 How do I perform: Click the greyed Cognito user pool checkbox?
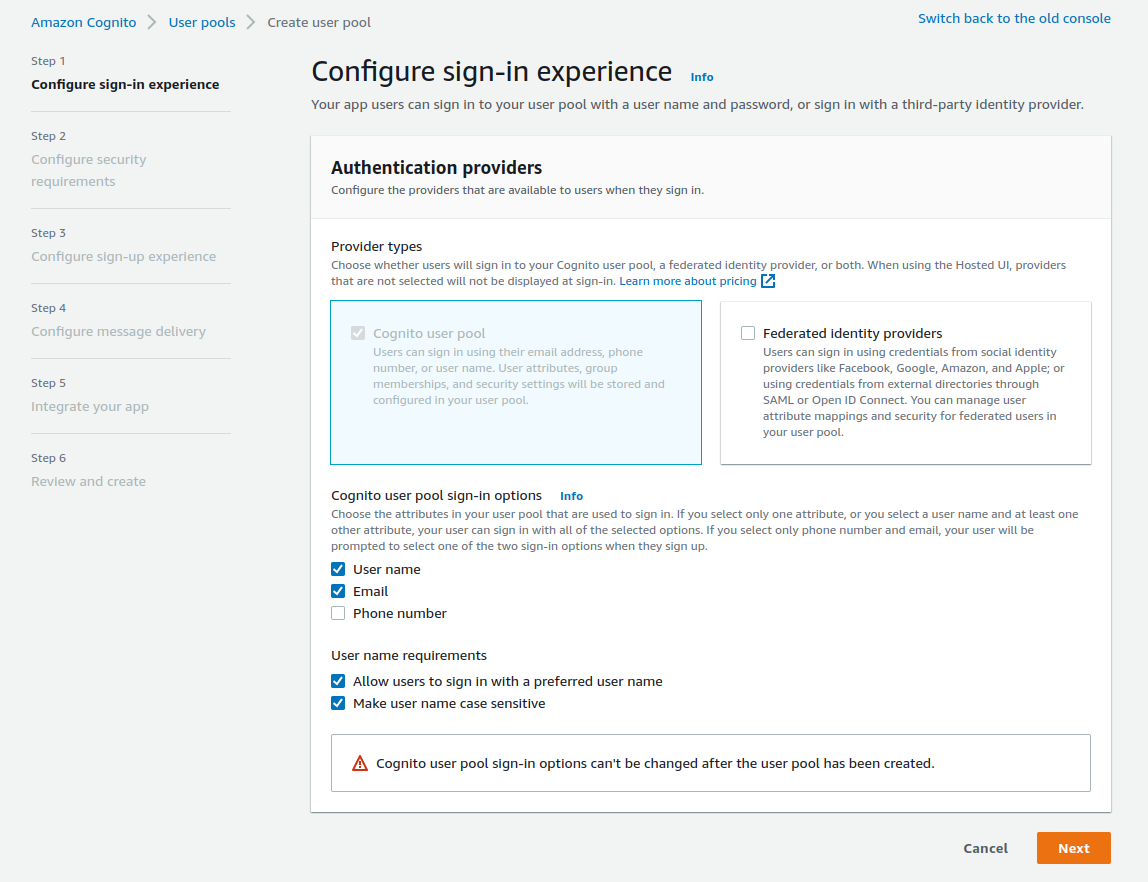click(357, 333)
